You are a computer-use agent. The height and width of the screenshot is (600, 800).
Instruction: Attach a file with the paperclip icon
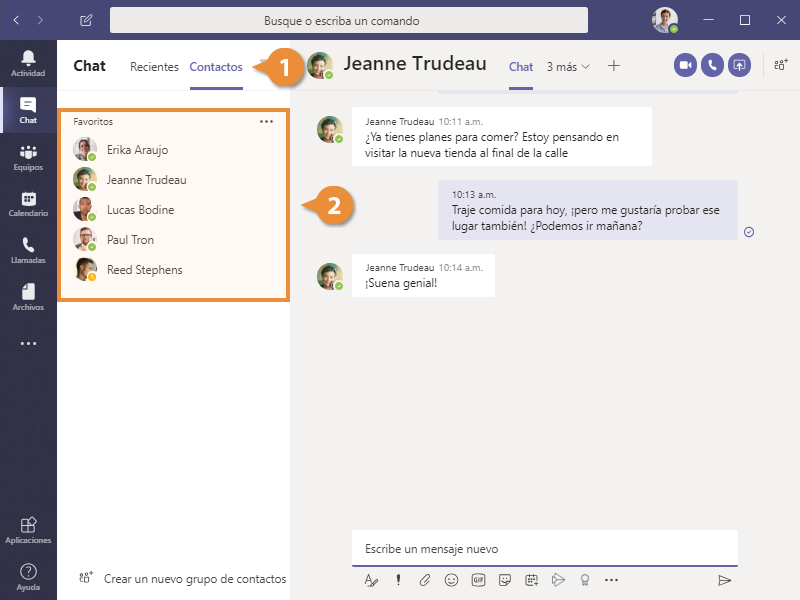coord(425,580)
